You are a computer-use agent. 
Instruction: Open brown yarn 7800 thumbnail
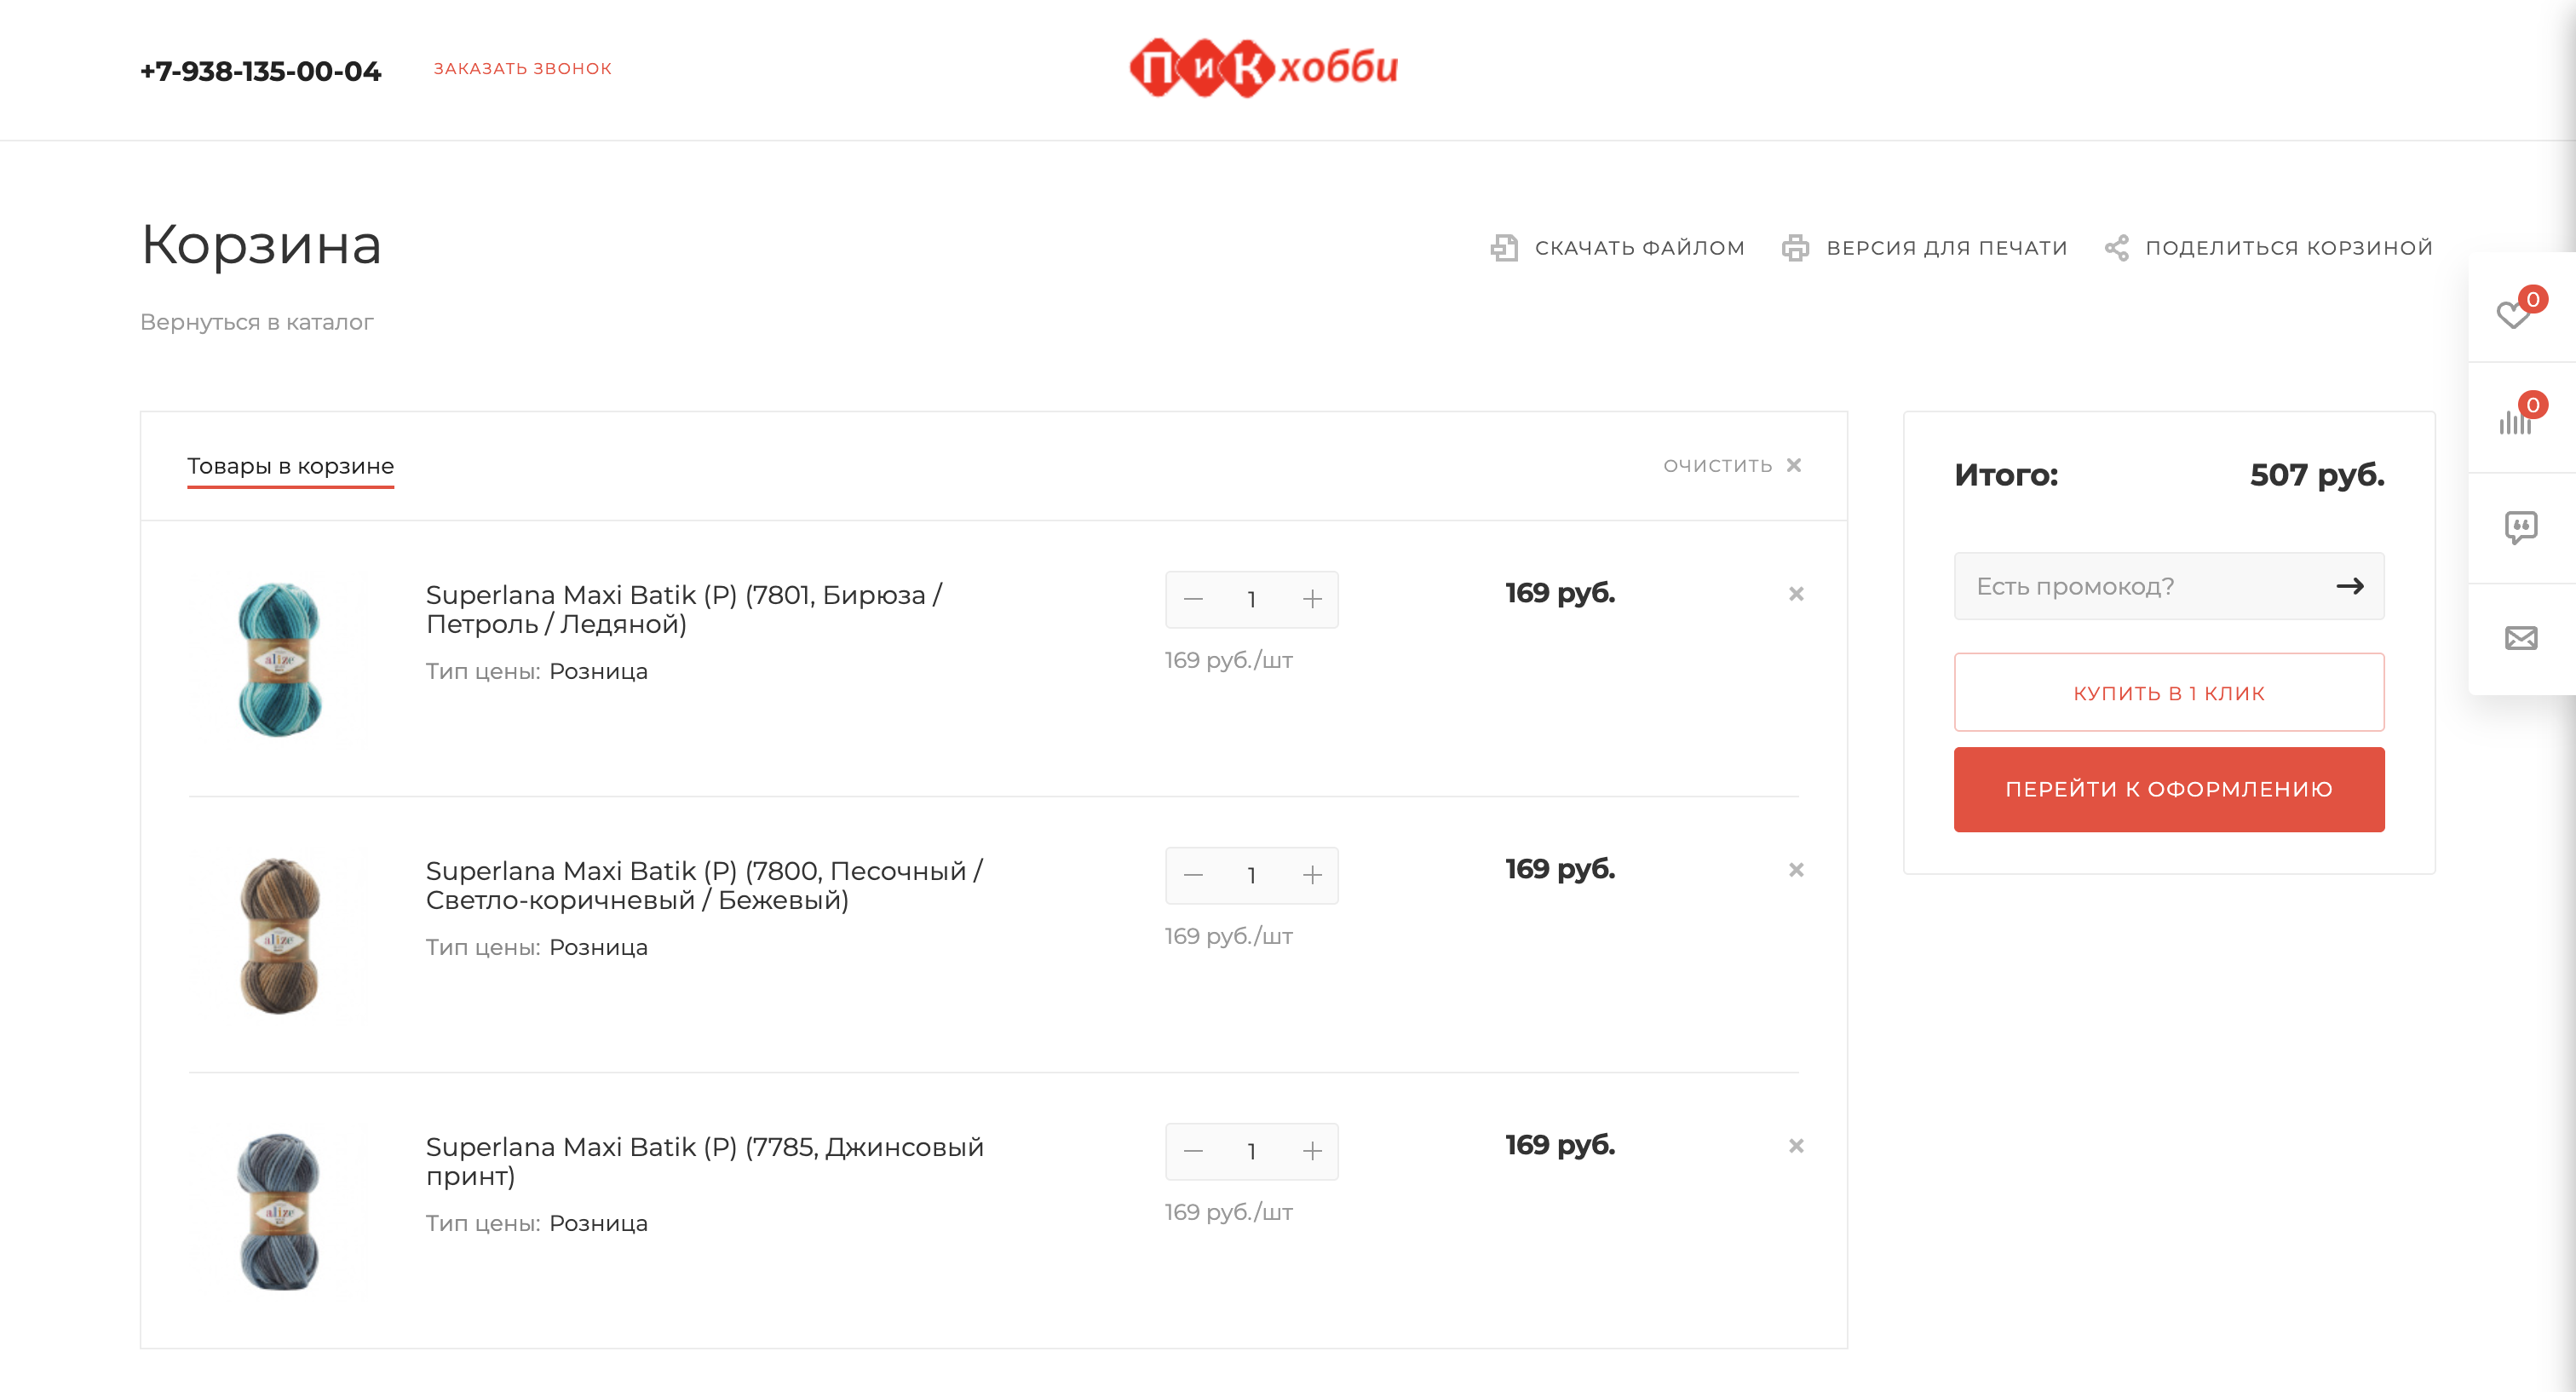279,936
